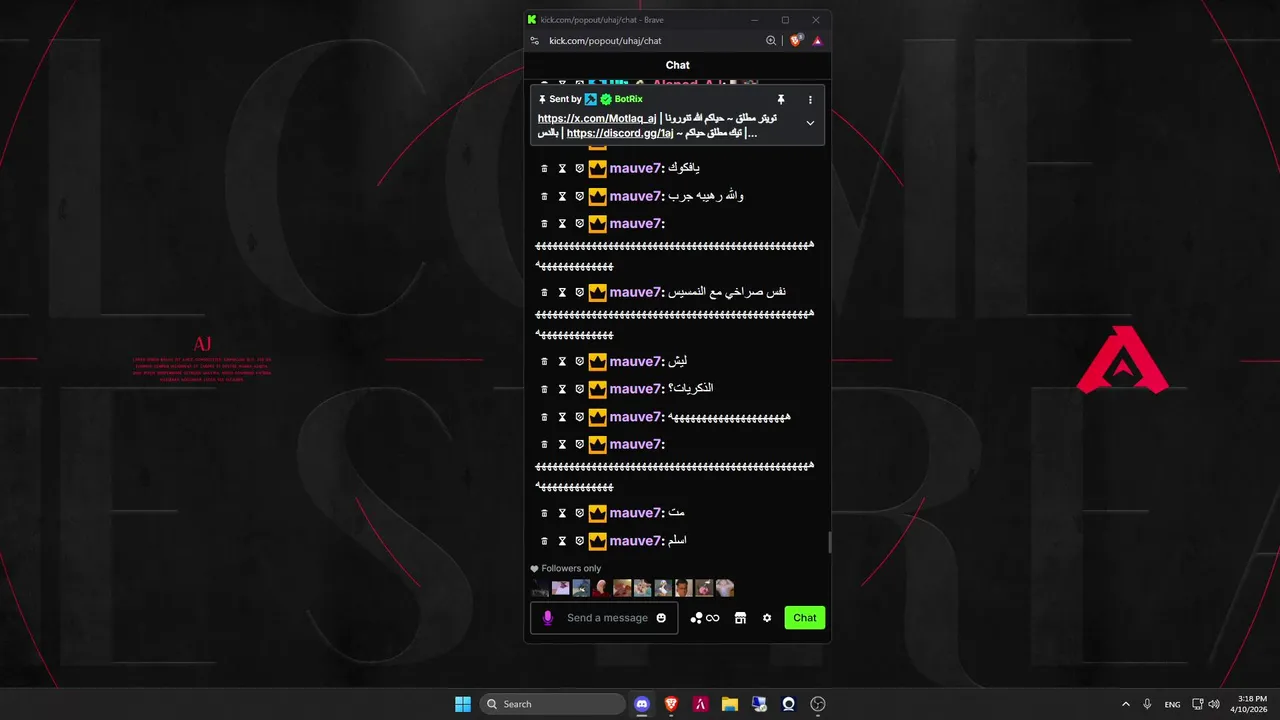
Task: Ban user on "نفس صراخي مع النمسيس" row
Action: (579, 293)
